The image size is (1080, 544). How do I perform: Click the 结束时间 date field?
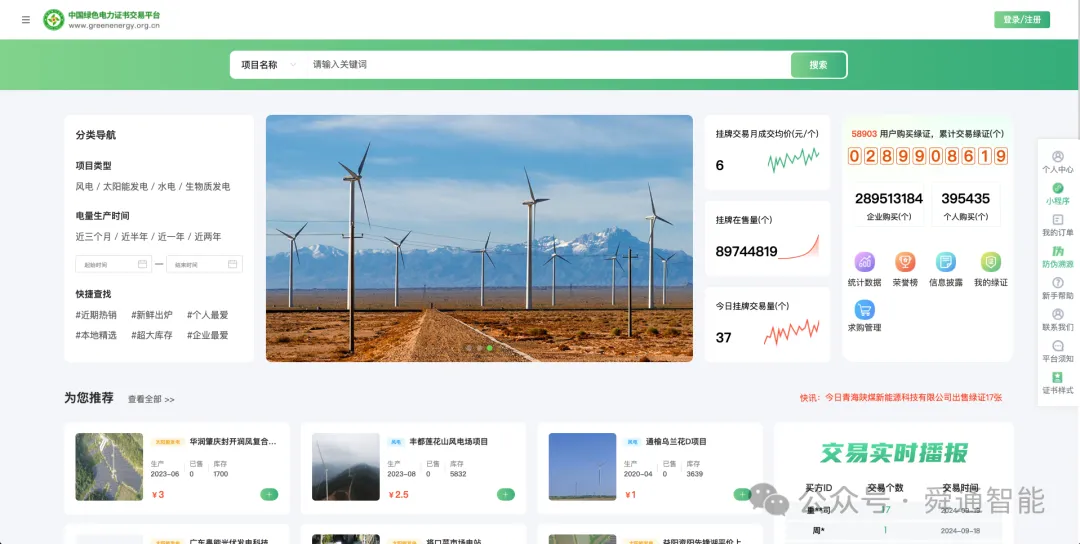(x=204, y=264)
